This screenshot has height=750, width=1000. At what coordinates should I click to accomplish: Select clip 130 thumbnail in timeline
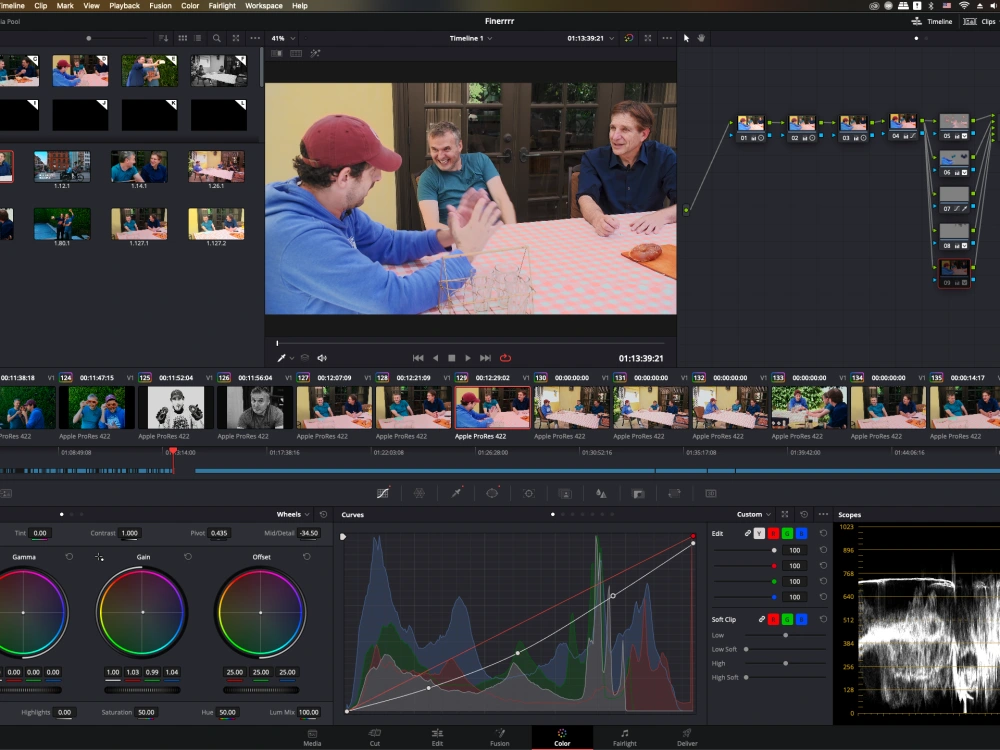point(570,407)
